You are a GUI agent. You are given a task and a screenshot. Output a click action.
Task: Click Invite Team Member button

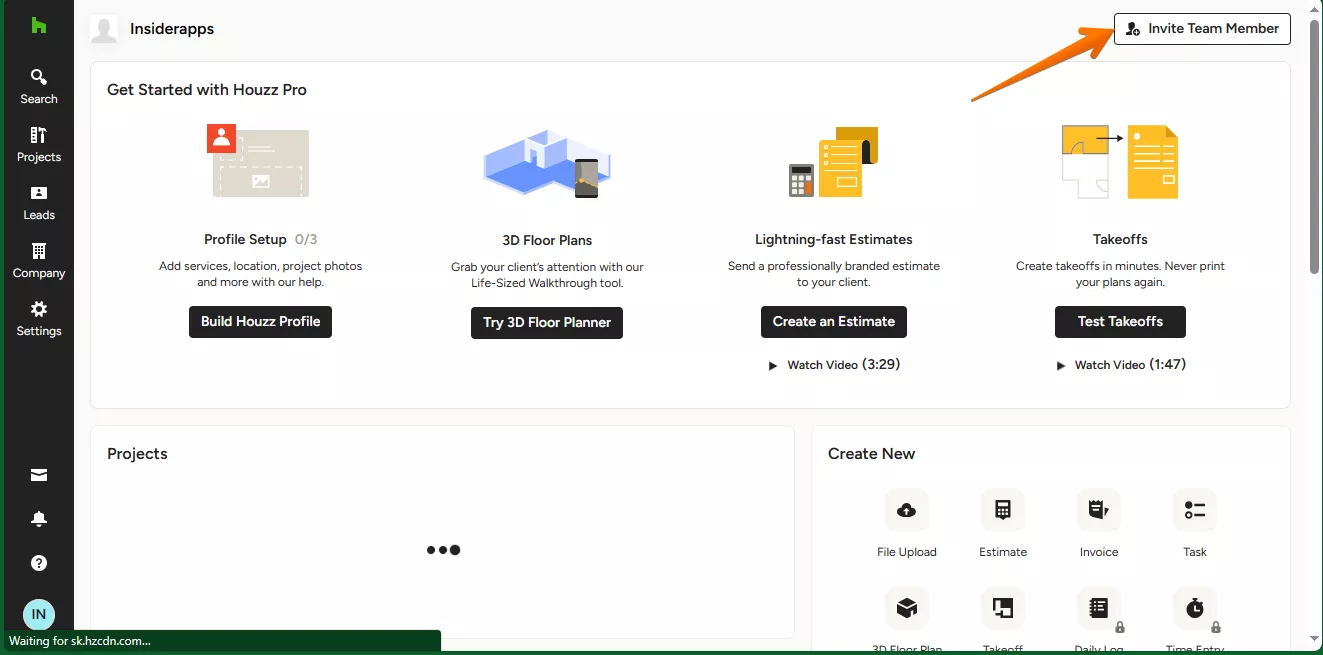pos(1202,29)
